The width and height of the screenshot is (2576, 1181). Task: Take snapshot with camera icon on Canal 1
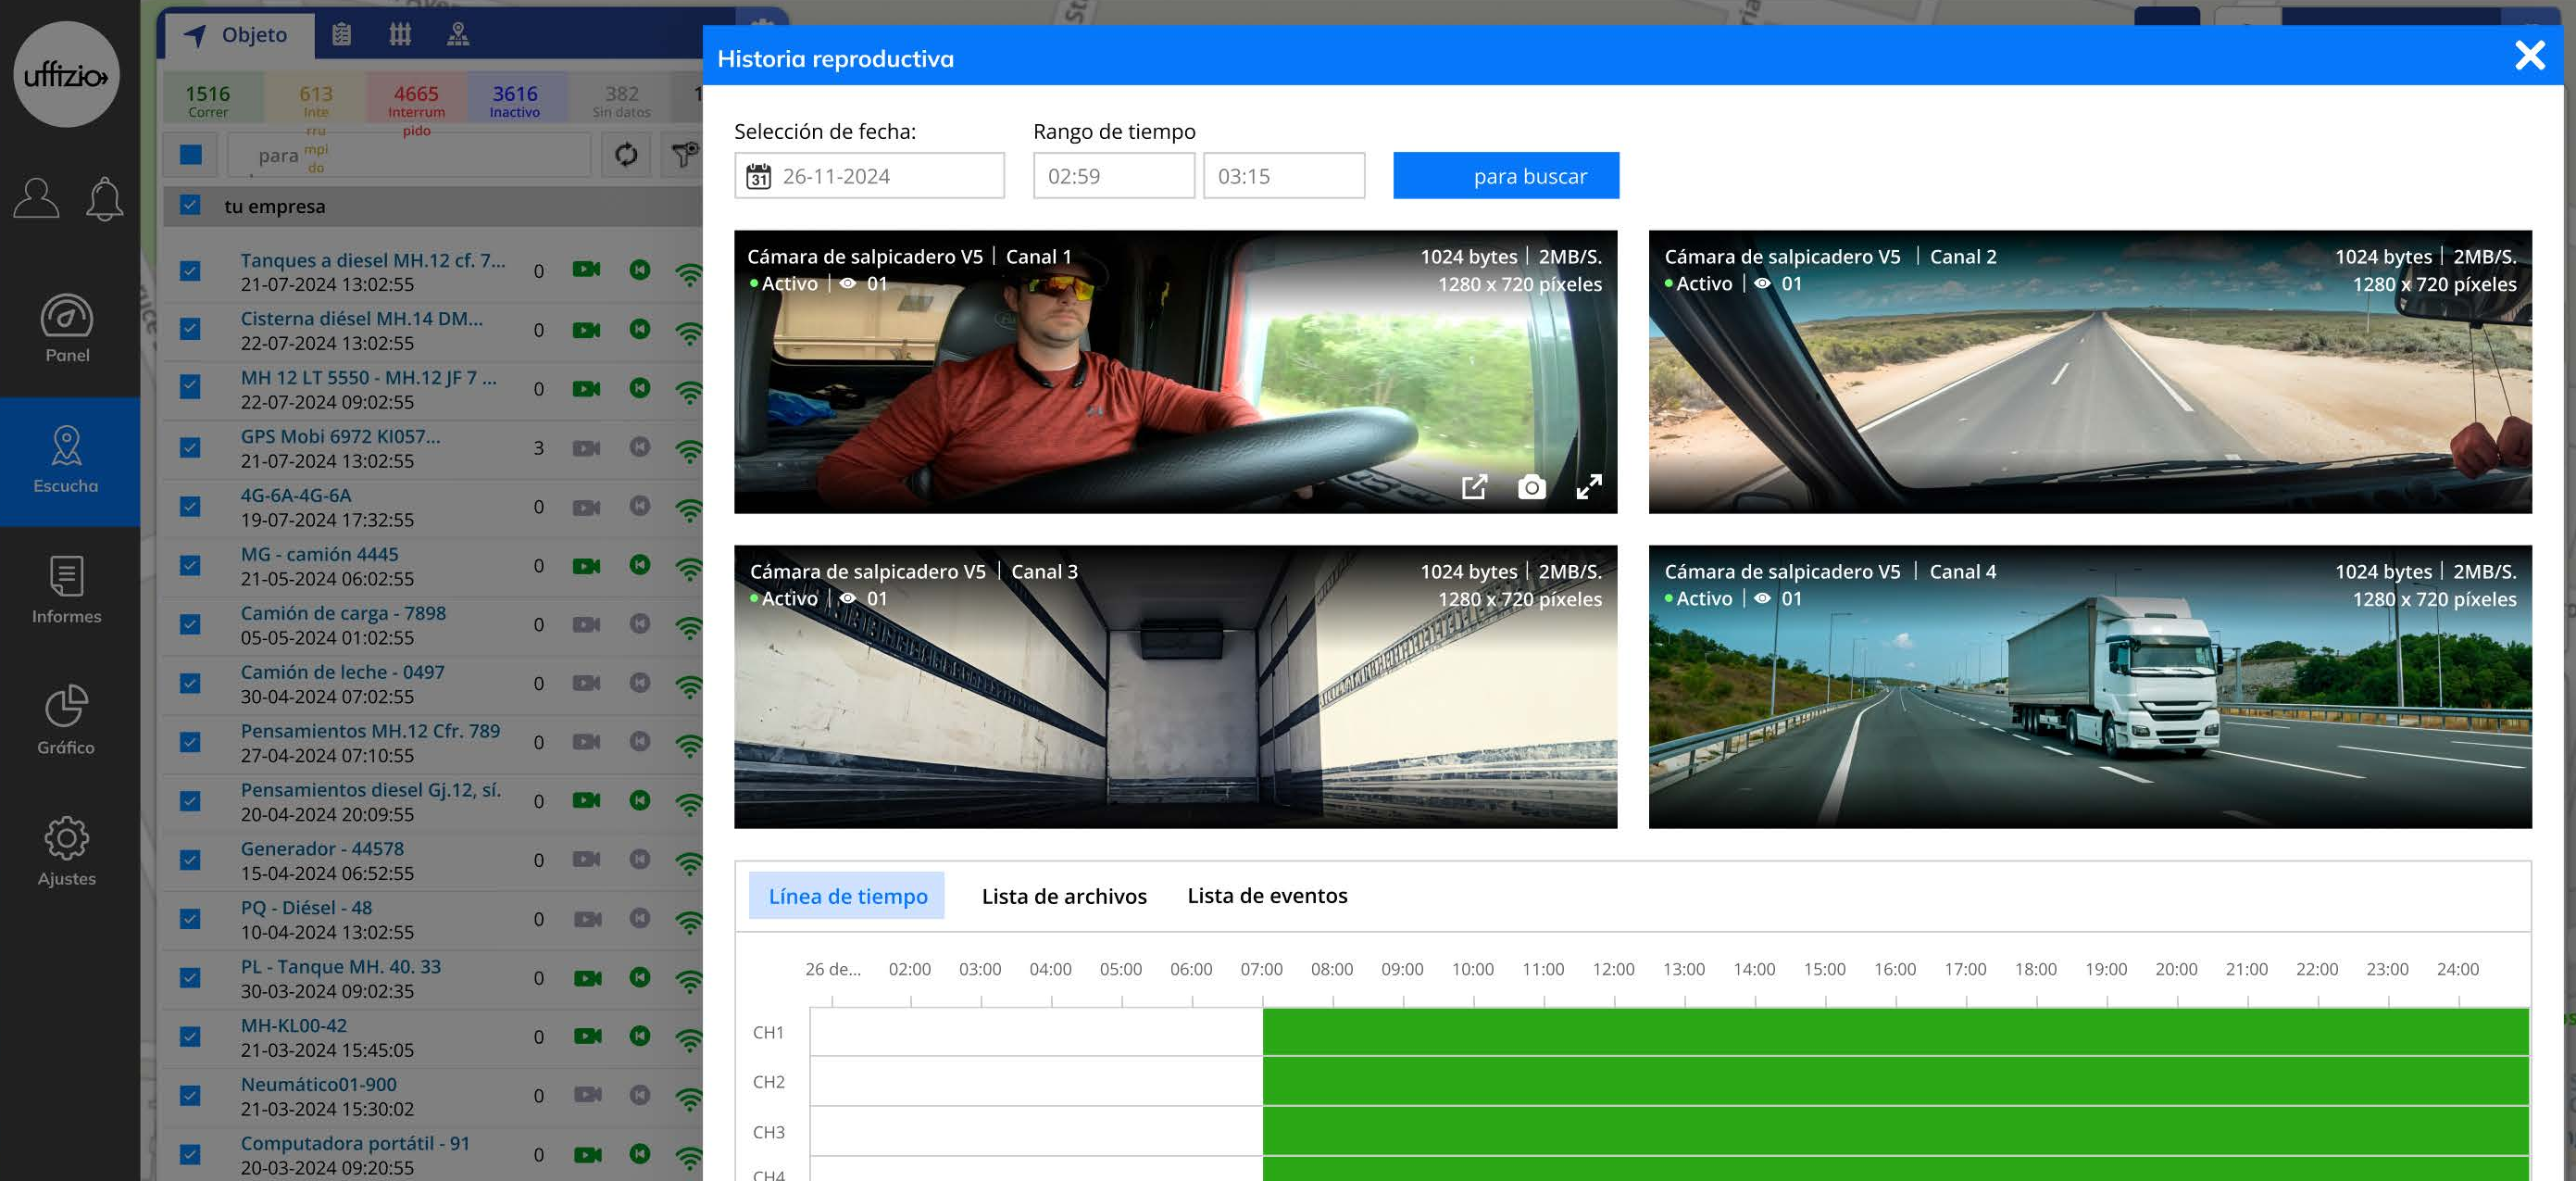click(1531, 487)
